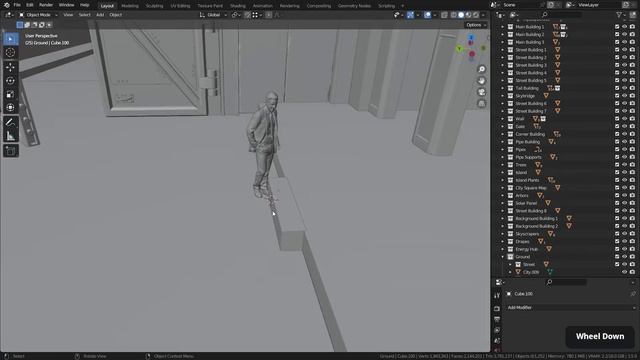Disable rendering for the Trees collection
640x360 pixels.
click(x=632, y=165)
